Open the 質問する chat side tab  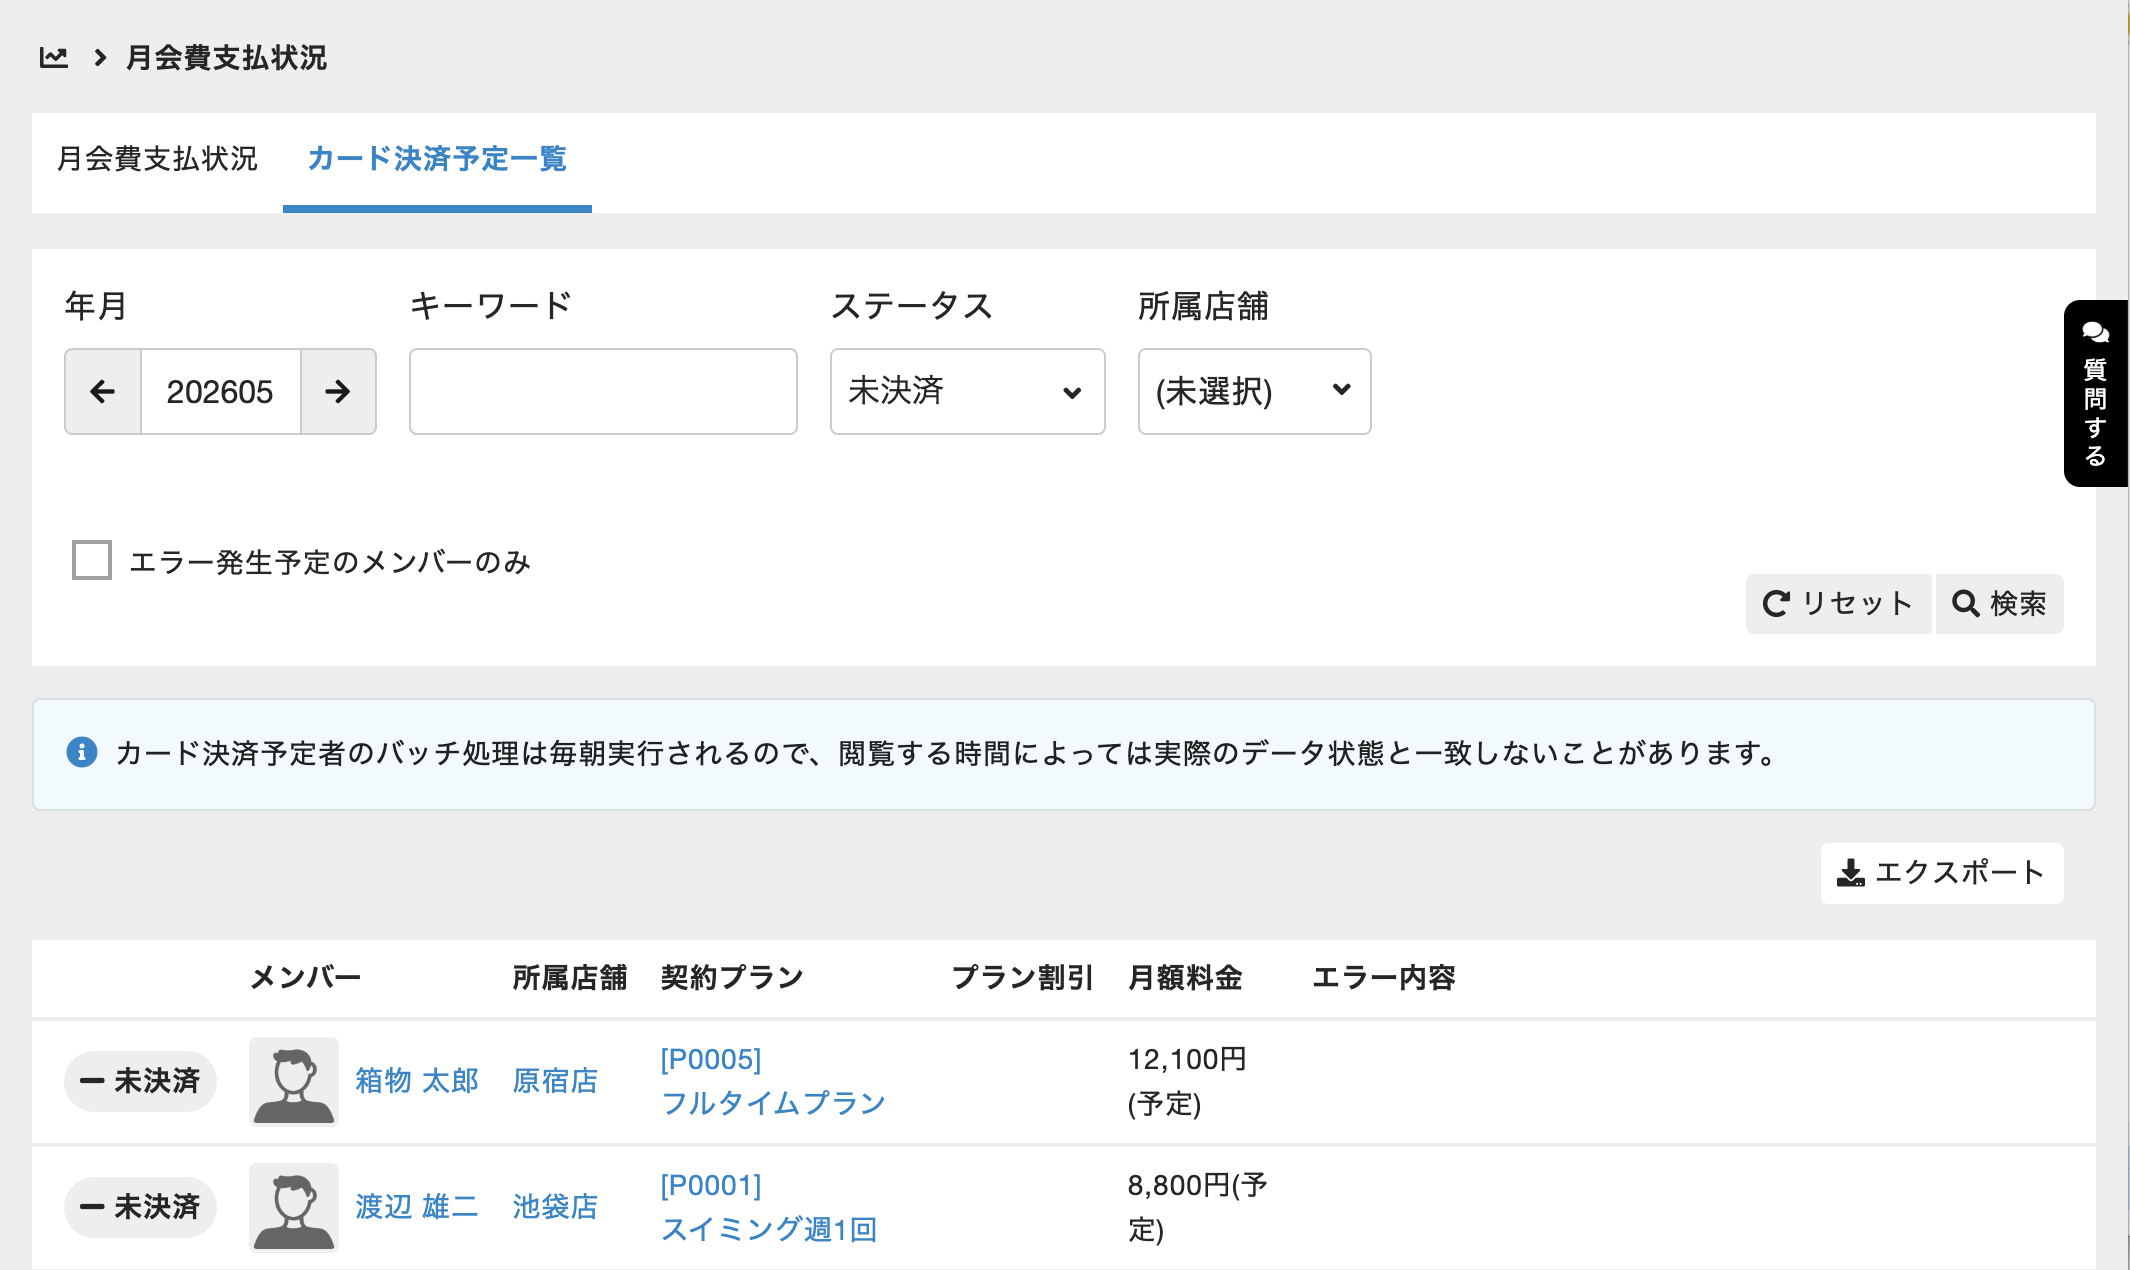[2095, 393]
